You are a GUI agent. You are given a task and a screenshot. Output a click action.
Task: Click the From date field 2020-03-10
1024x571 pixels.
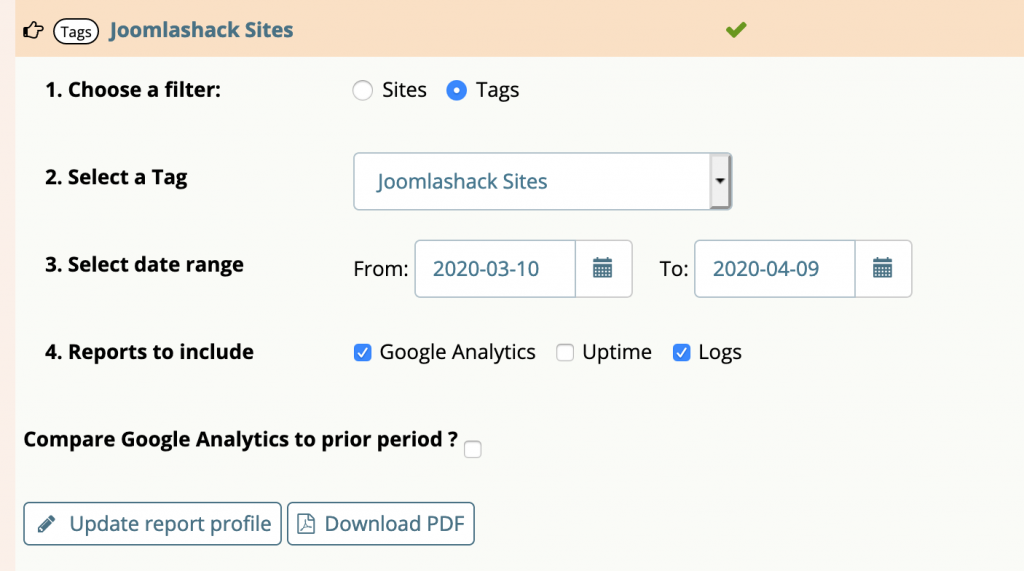tap(495, 269)
